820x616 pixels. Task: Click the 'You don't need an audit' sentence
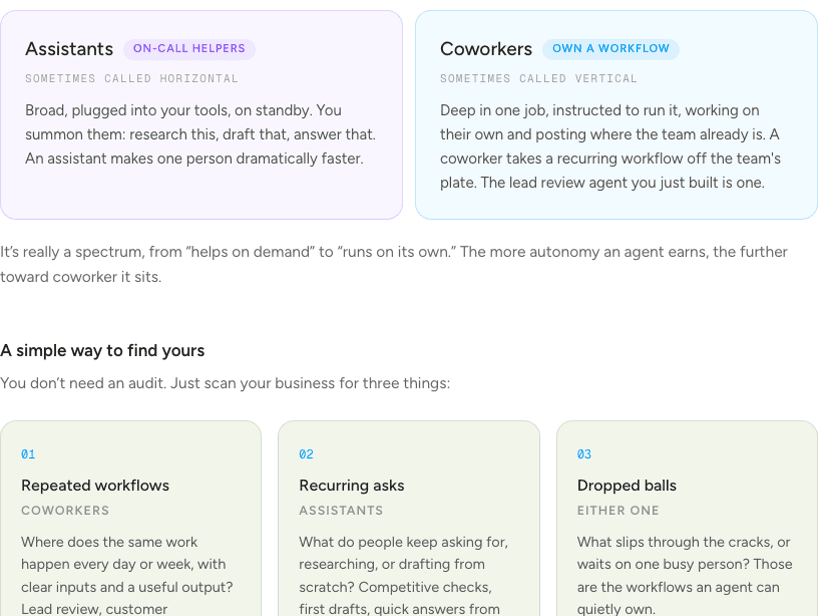[225, 383]
